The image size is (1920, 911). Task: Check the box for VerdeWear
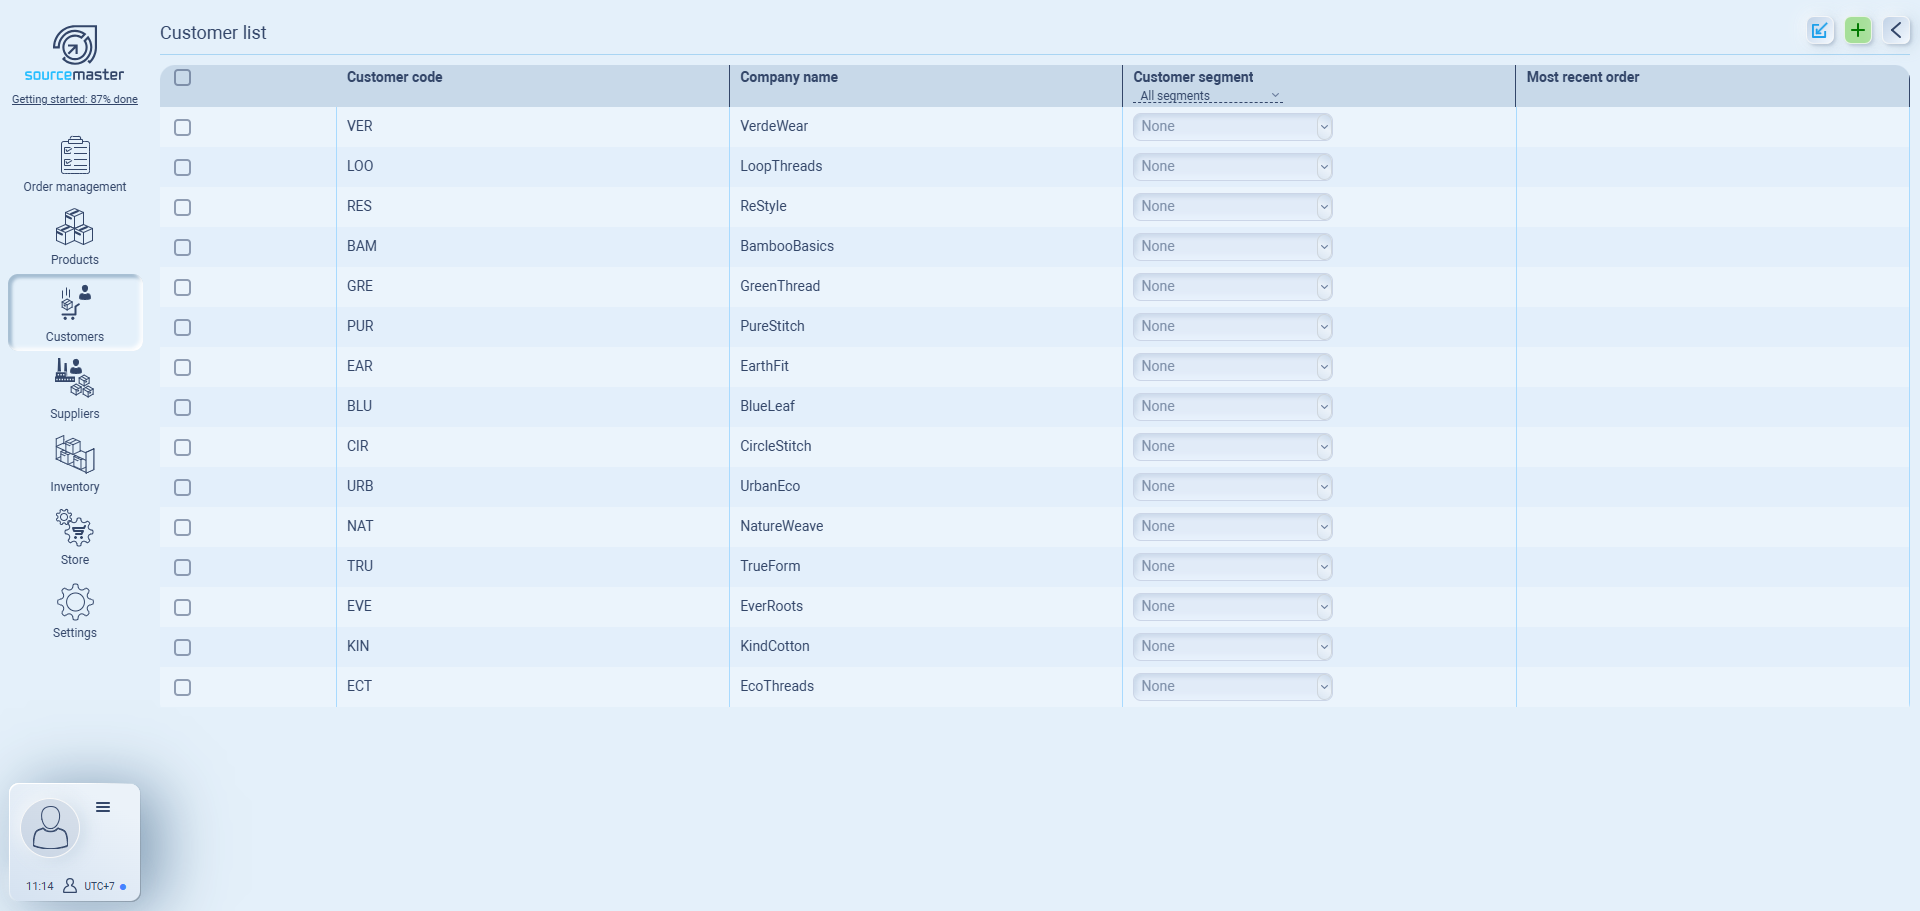click(182, 127)
